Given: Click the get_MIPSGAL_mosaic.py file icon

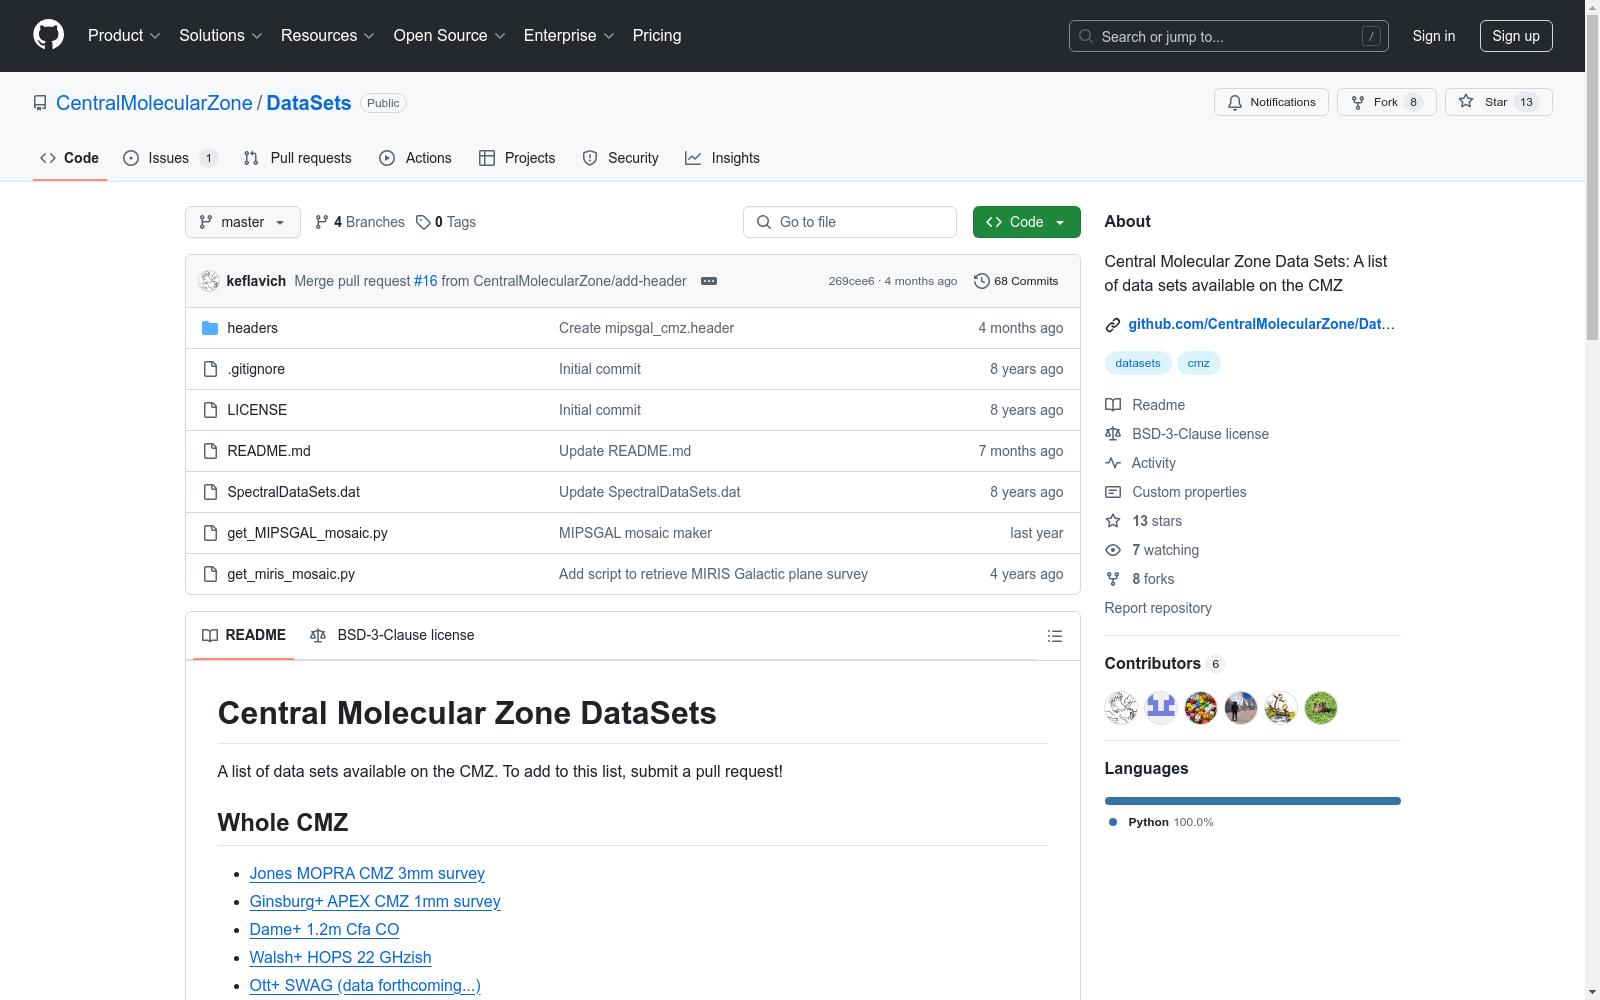Looking at the screenshot, I should click(210, 533).
